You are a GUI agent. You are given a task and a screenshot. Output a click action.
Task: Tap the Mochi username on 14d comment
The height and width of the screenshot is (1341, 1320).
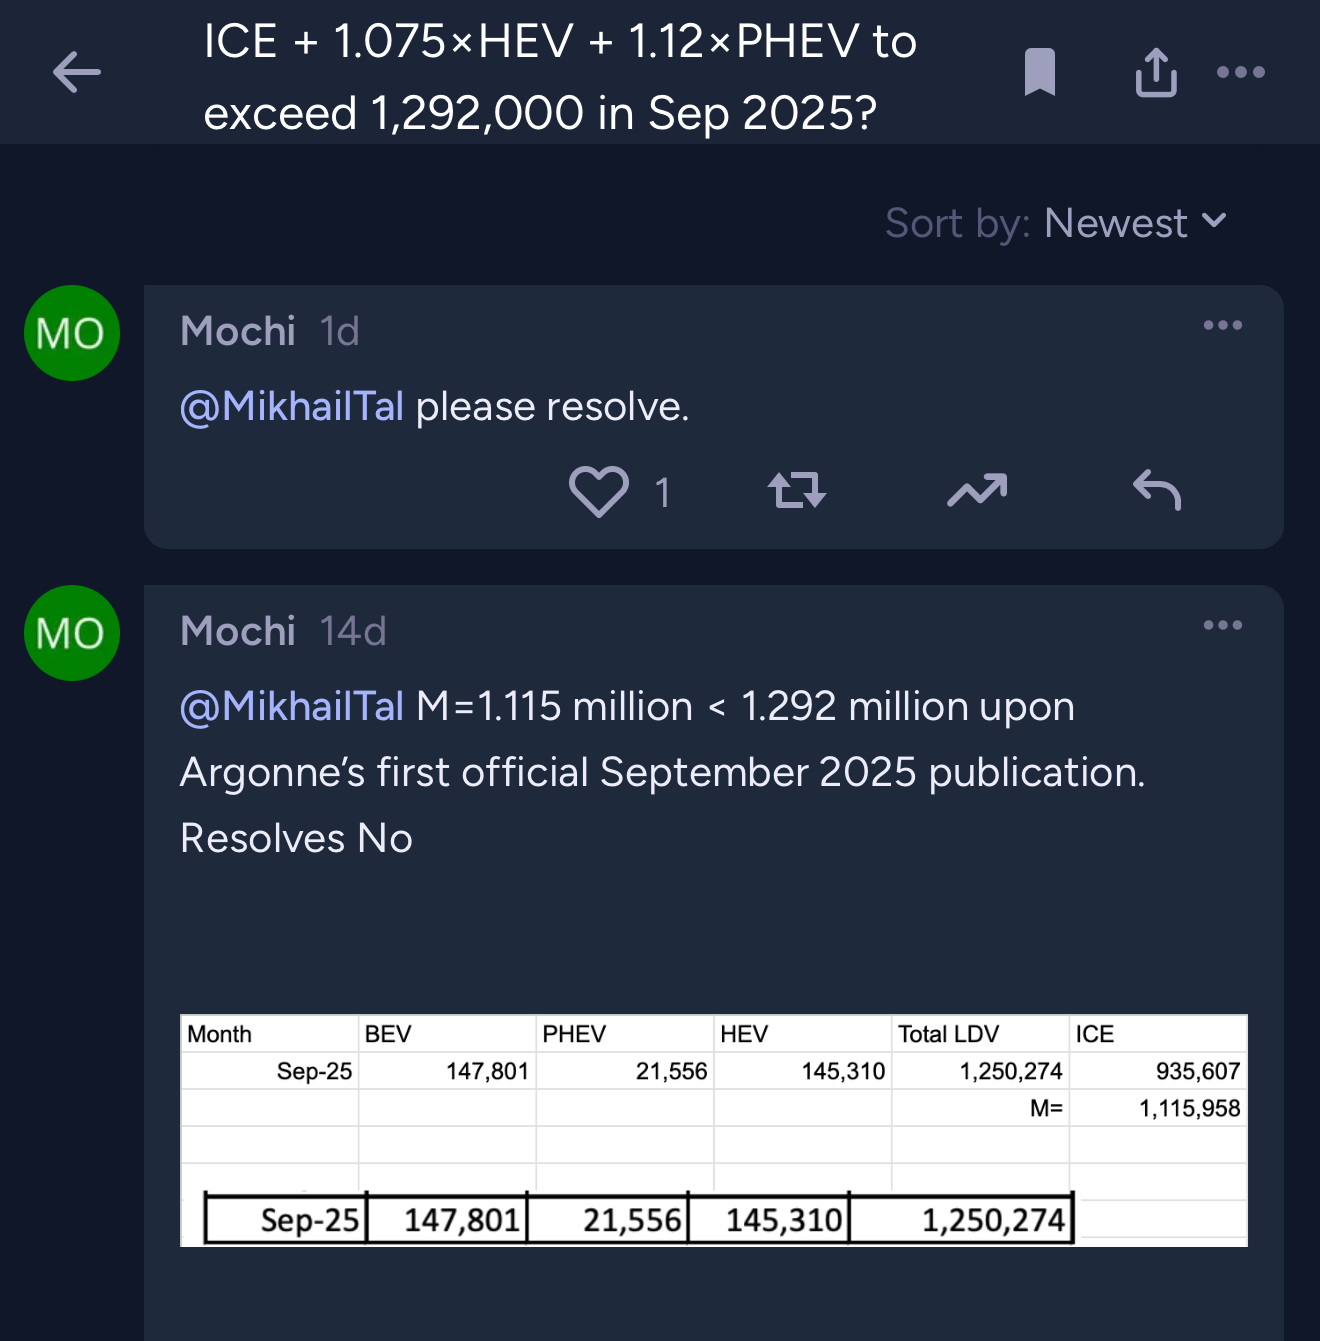coord(238,631)
